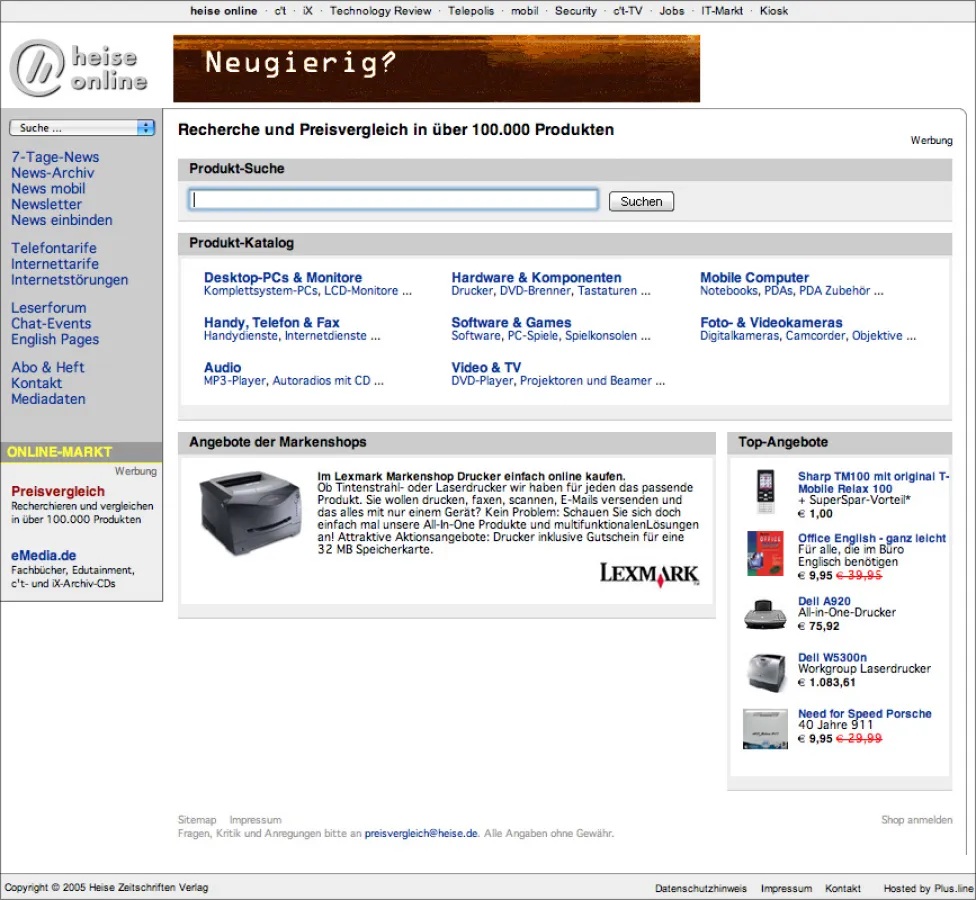Browse Video & TV category

[x=486, y=367]
